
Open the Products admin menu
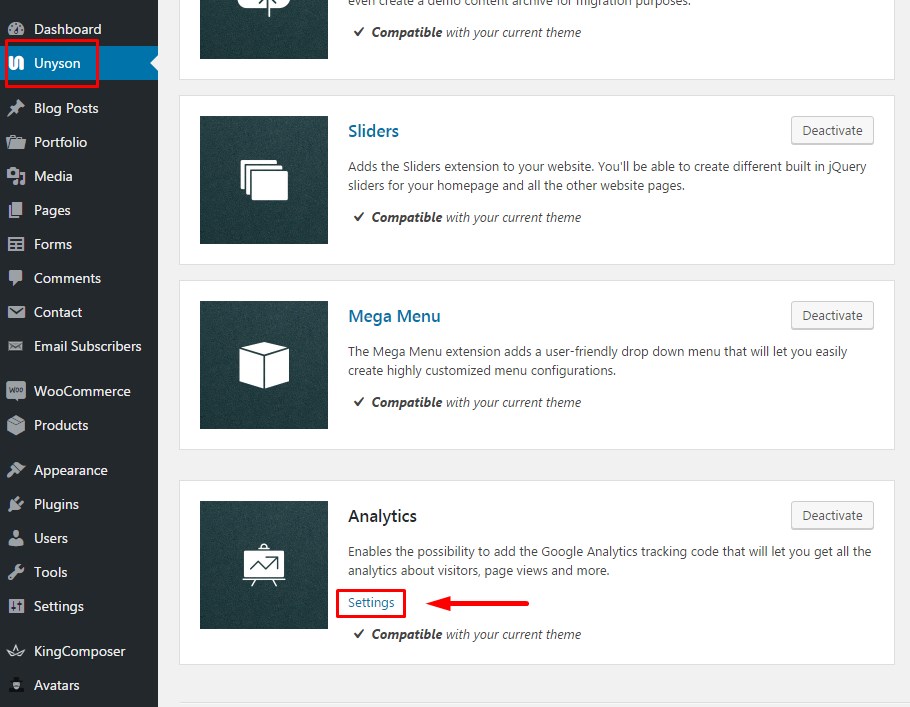pyautogui.click(x=61, y=425)
